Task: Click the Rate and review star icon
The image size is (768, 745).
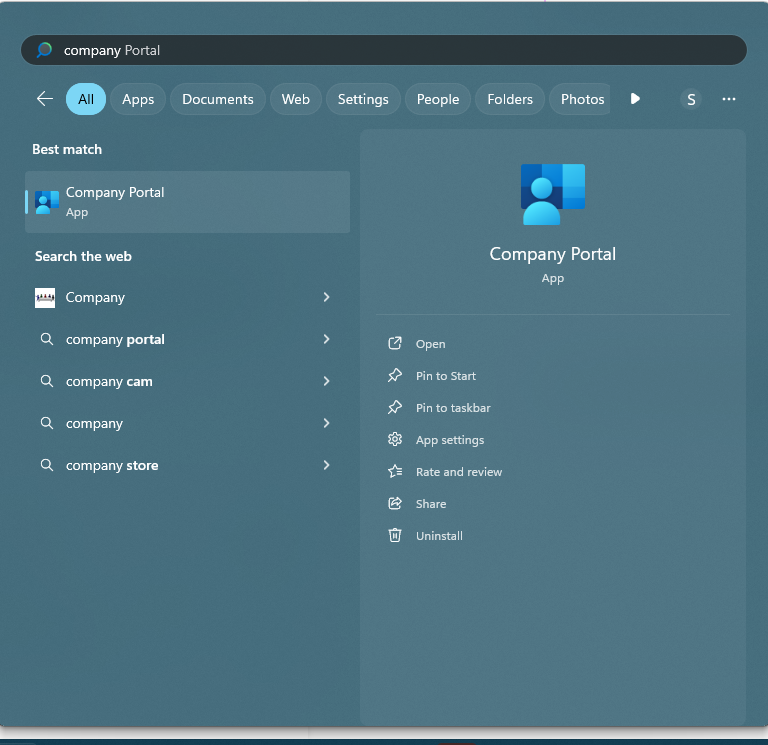Action: [395, 472]
